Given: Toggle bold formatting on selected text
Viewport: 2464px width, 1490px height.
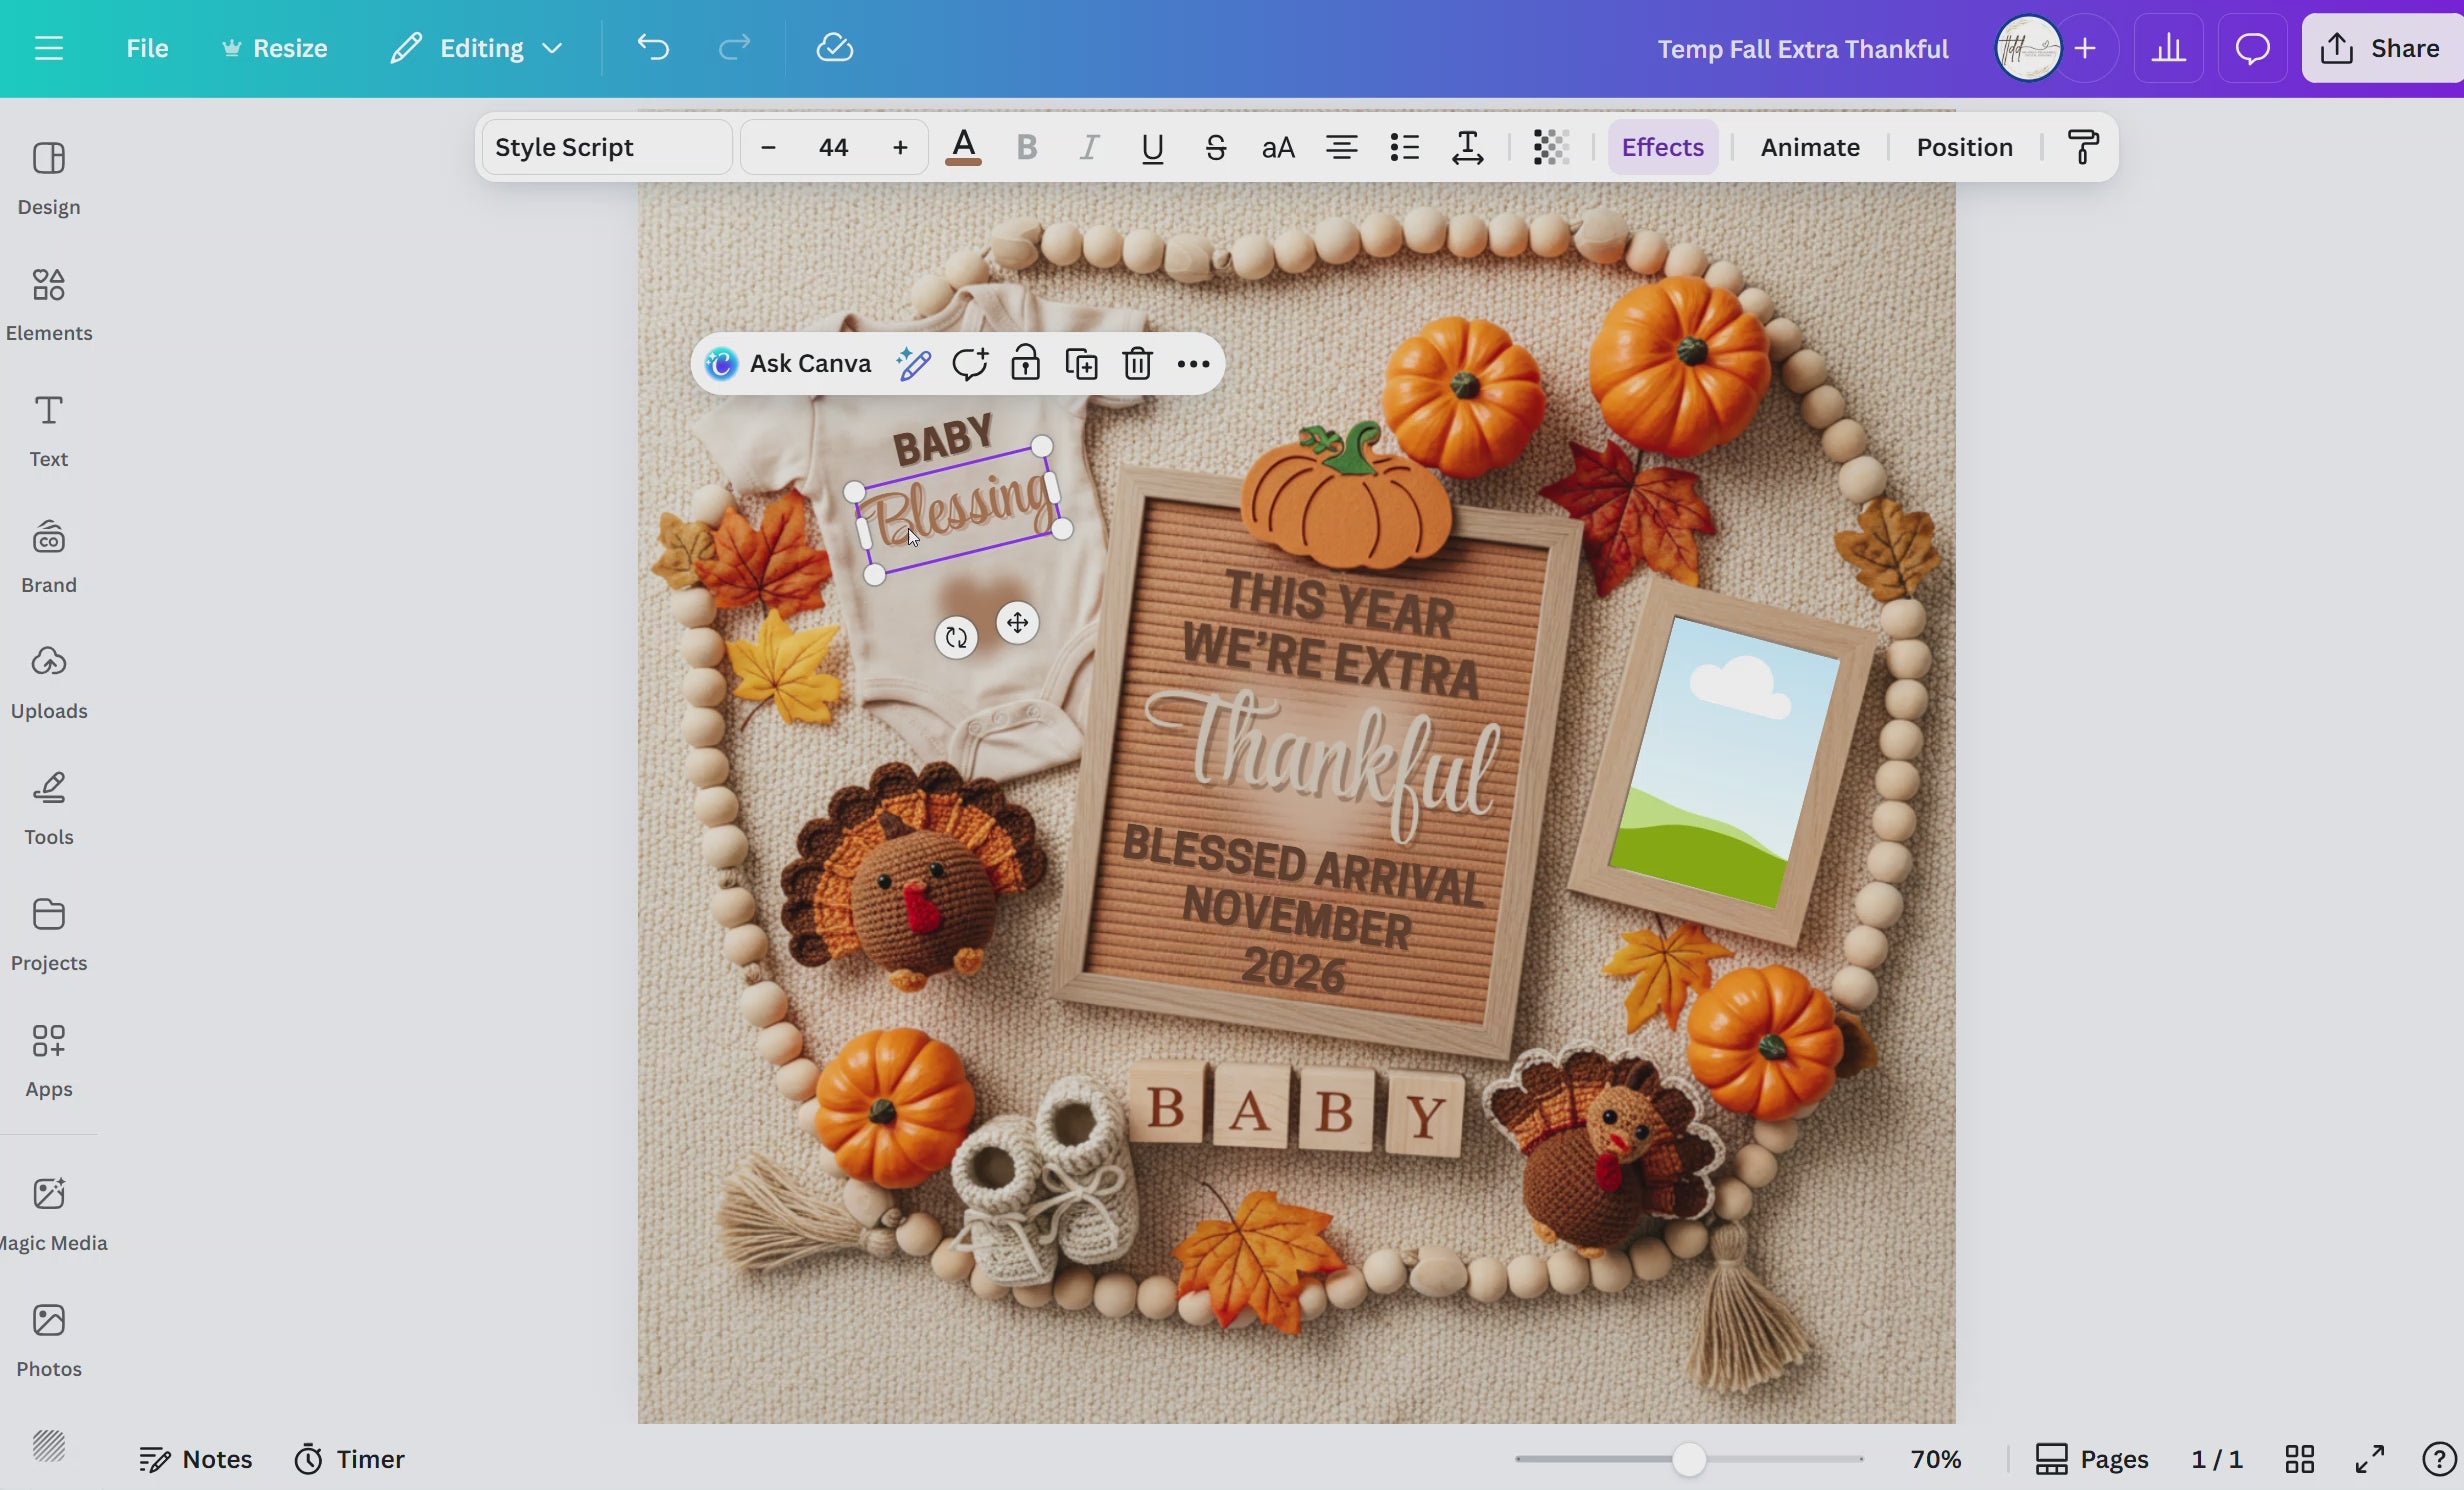Looking at the screenshot, I should [1027, 147].
